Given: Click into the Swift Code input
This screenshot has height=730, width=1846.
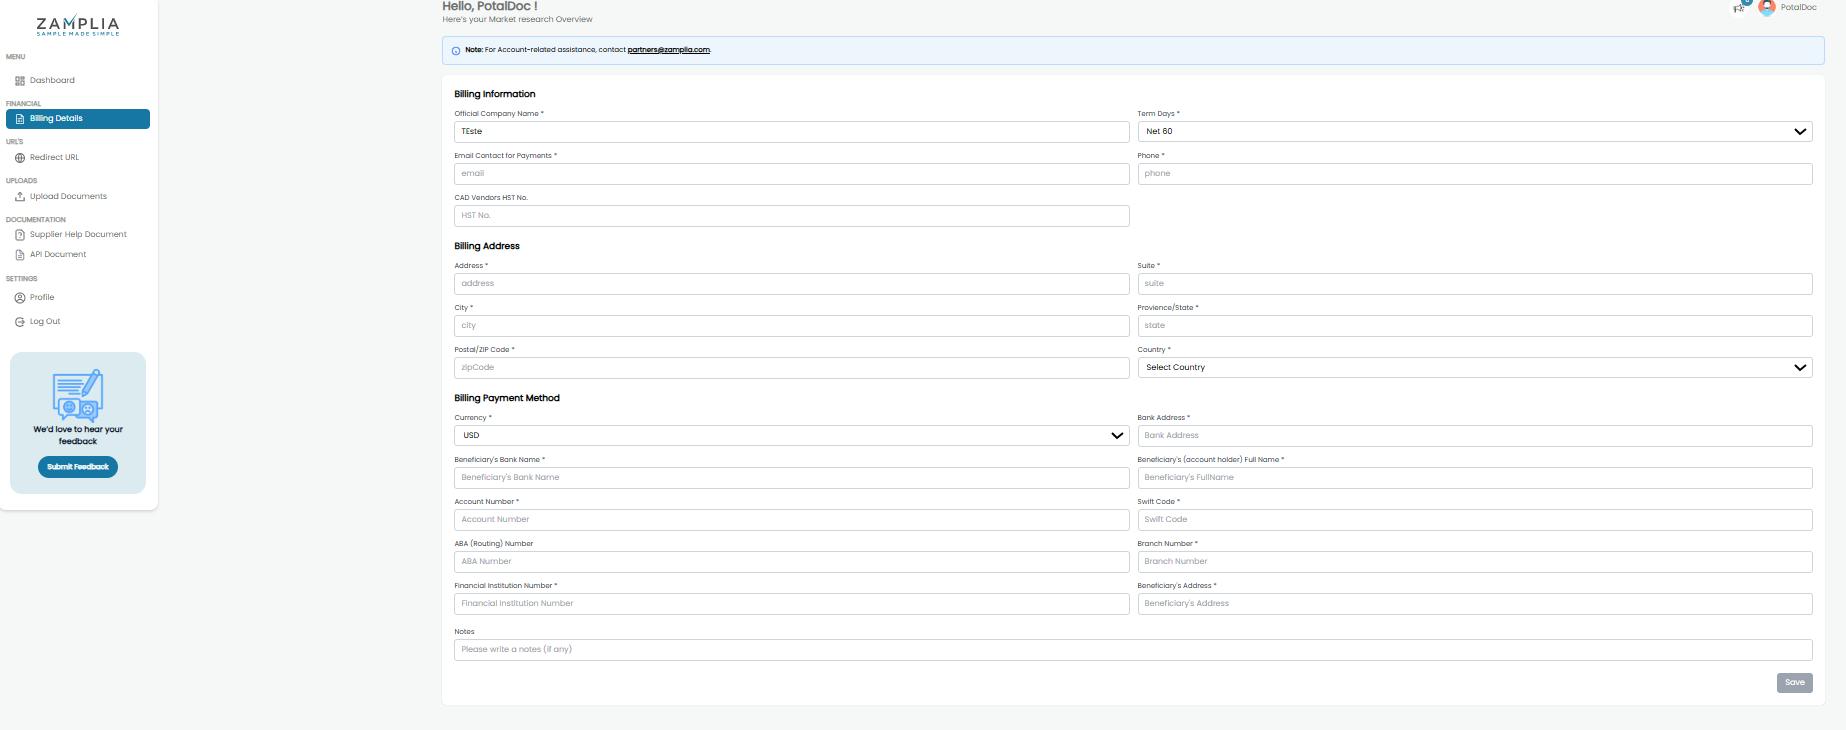Looking at the screenshot, I should point(1474,520).
